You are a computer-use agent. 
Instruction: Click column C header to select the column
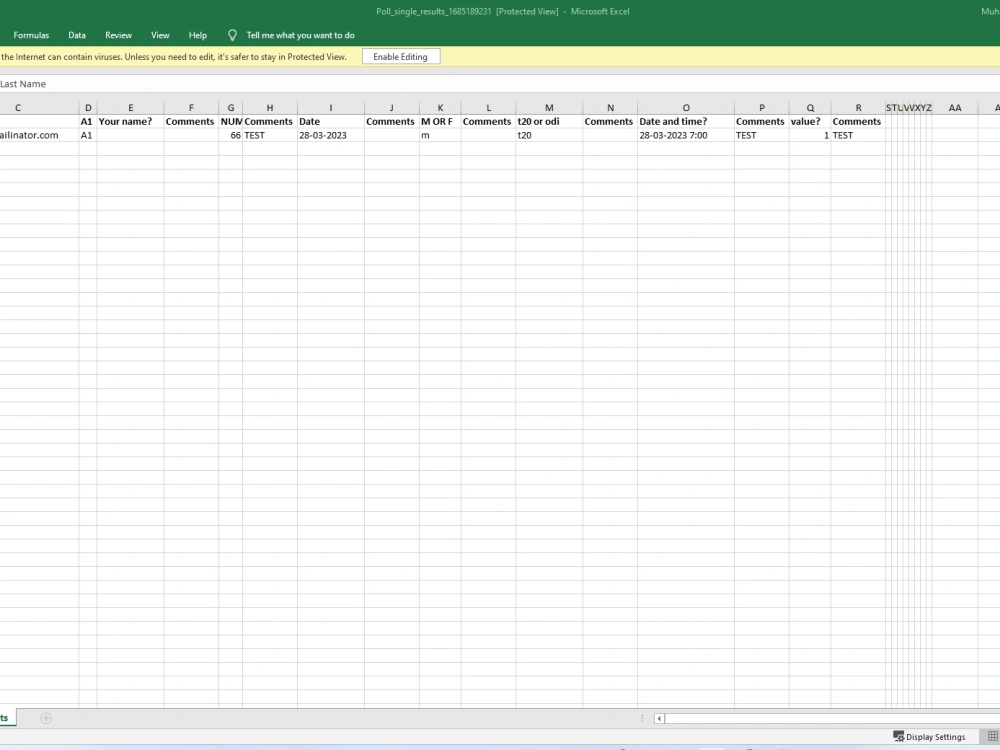tap(17, 107)
